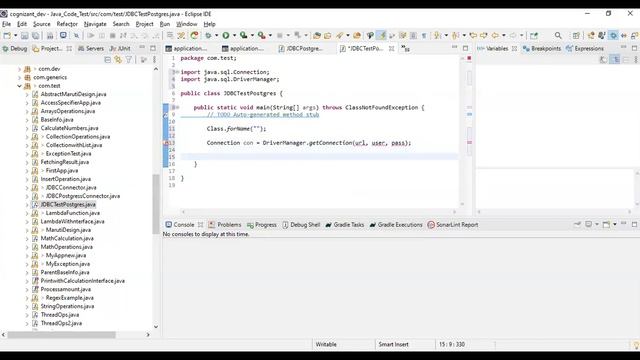
Task: Click the Resume debug toolbar icon
Action: pyautogui.click(x=91, y=36)
